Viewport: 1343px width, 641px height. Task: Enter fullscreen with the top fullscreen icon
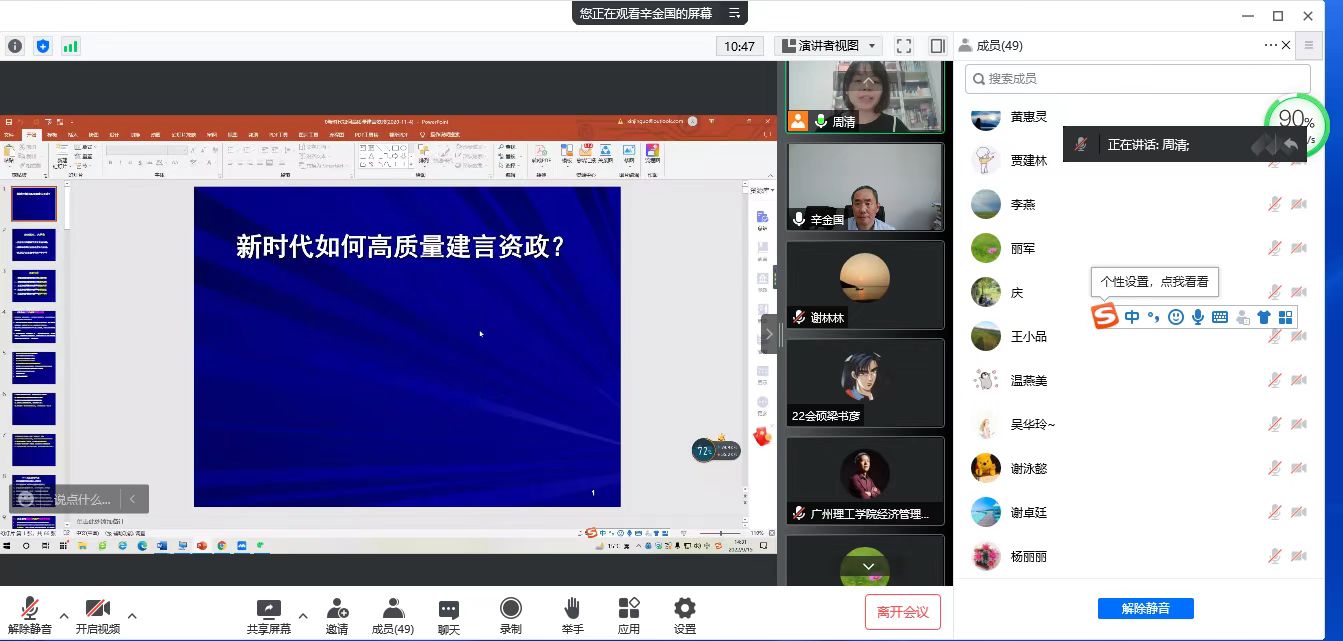click(x=903, y=45)
